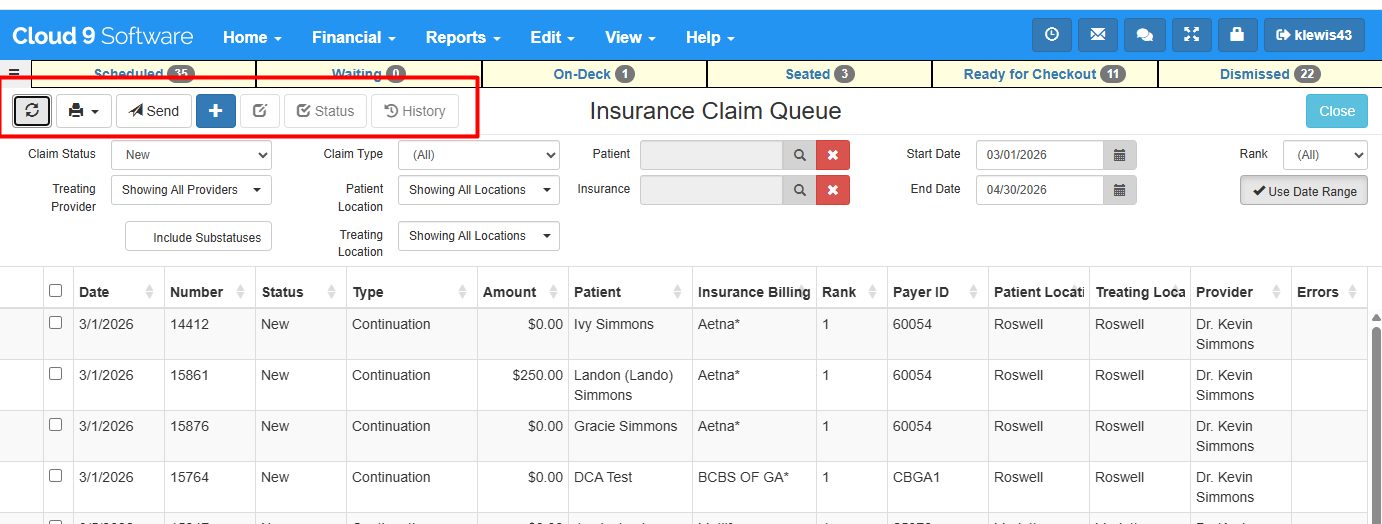This screenshot has width=1382, height=524.
Task: Click the blue plus add claim icon
Action: point(215,111)
